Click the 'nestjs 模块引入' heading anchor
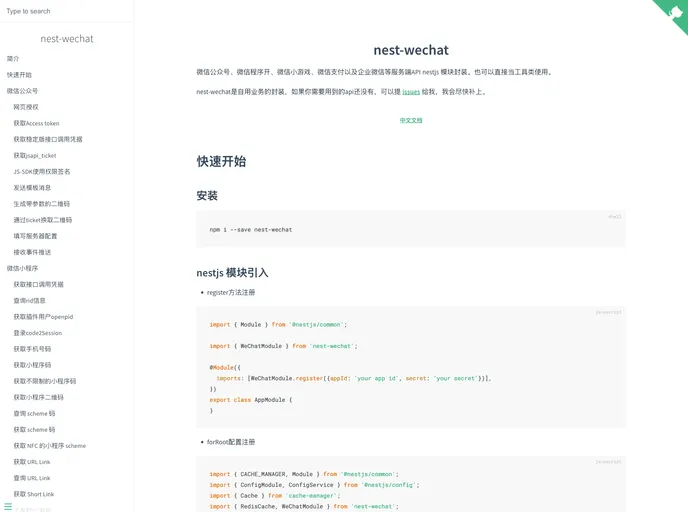This screenshot has height=512, width=688. [232, 273]
